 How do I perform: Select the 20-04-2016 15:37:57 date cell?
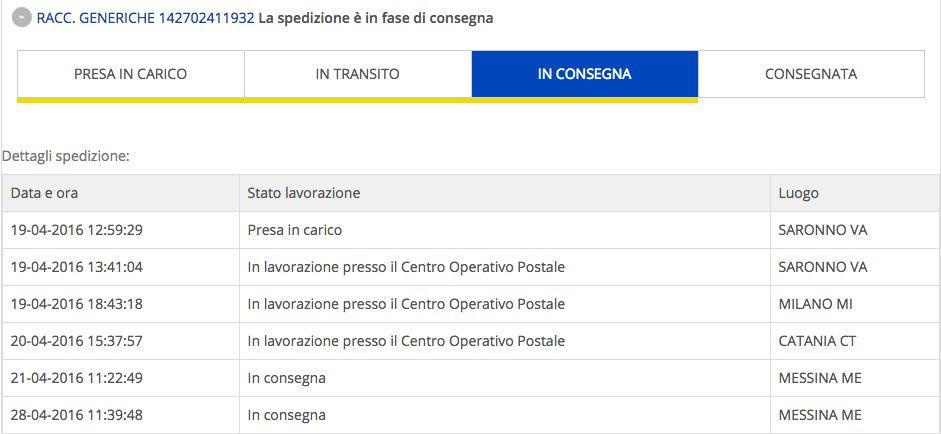click(x=121, y=341)
